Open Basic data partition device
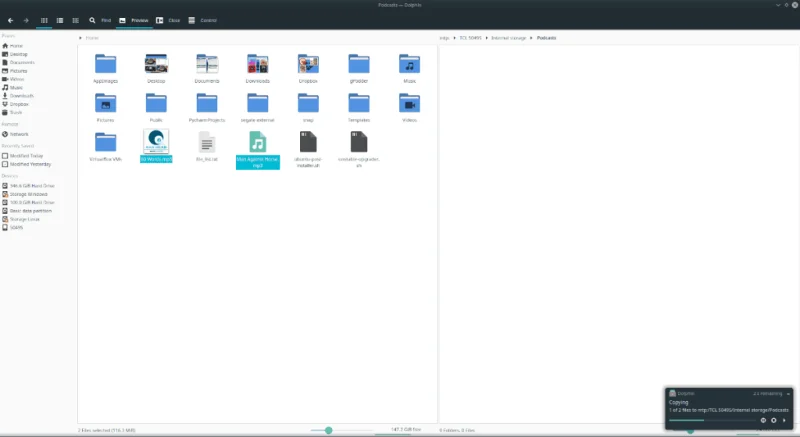 click(x=27, y=211)
